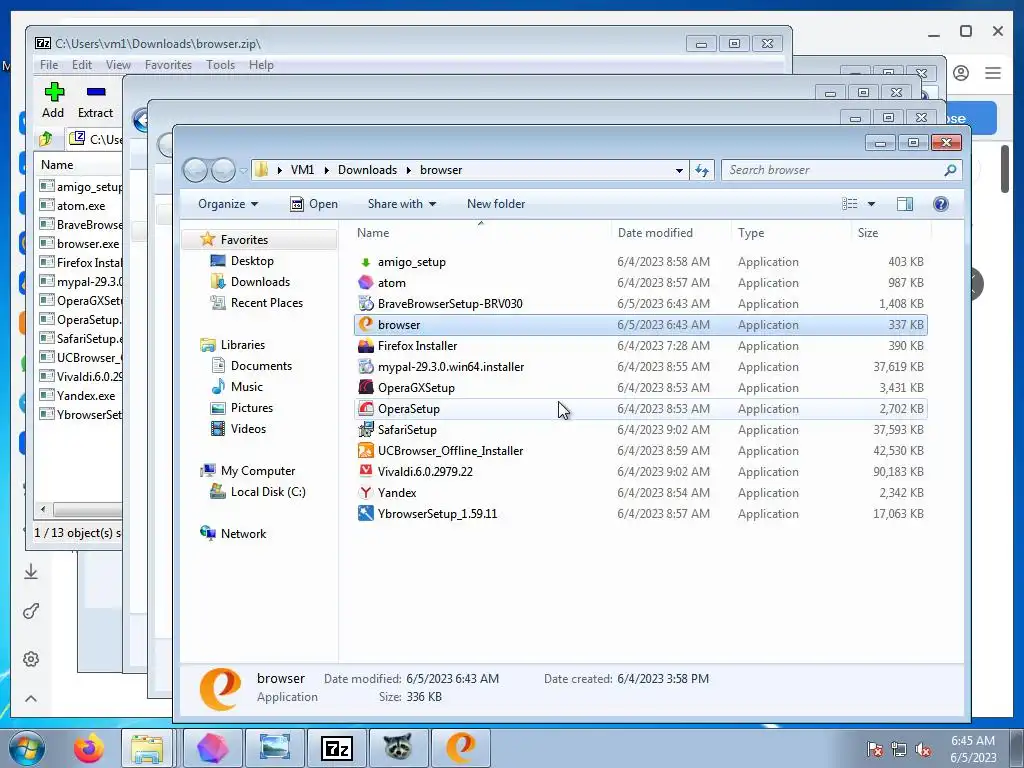Open the File menu in 7-Zip
Viewport: 1024px width, 768px height.
click(x=49, y=65)
